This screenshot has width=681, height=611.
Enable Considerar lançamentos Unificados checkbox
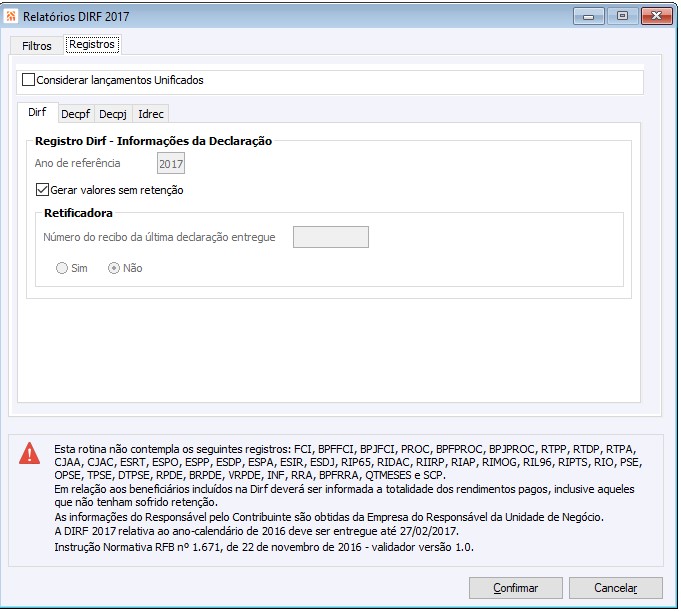[x=29, y=80]
